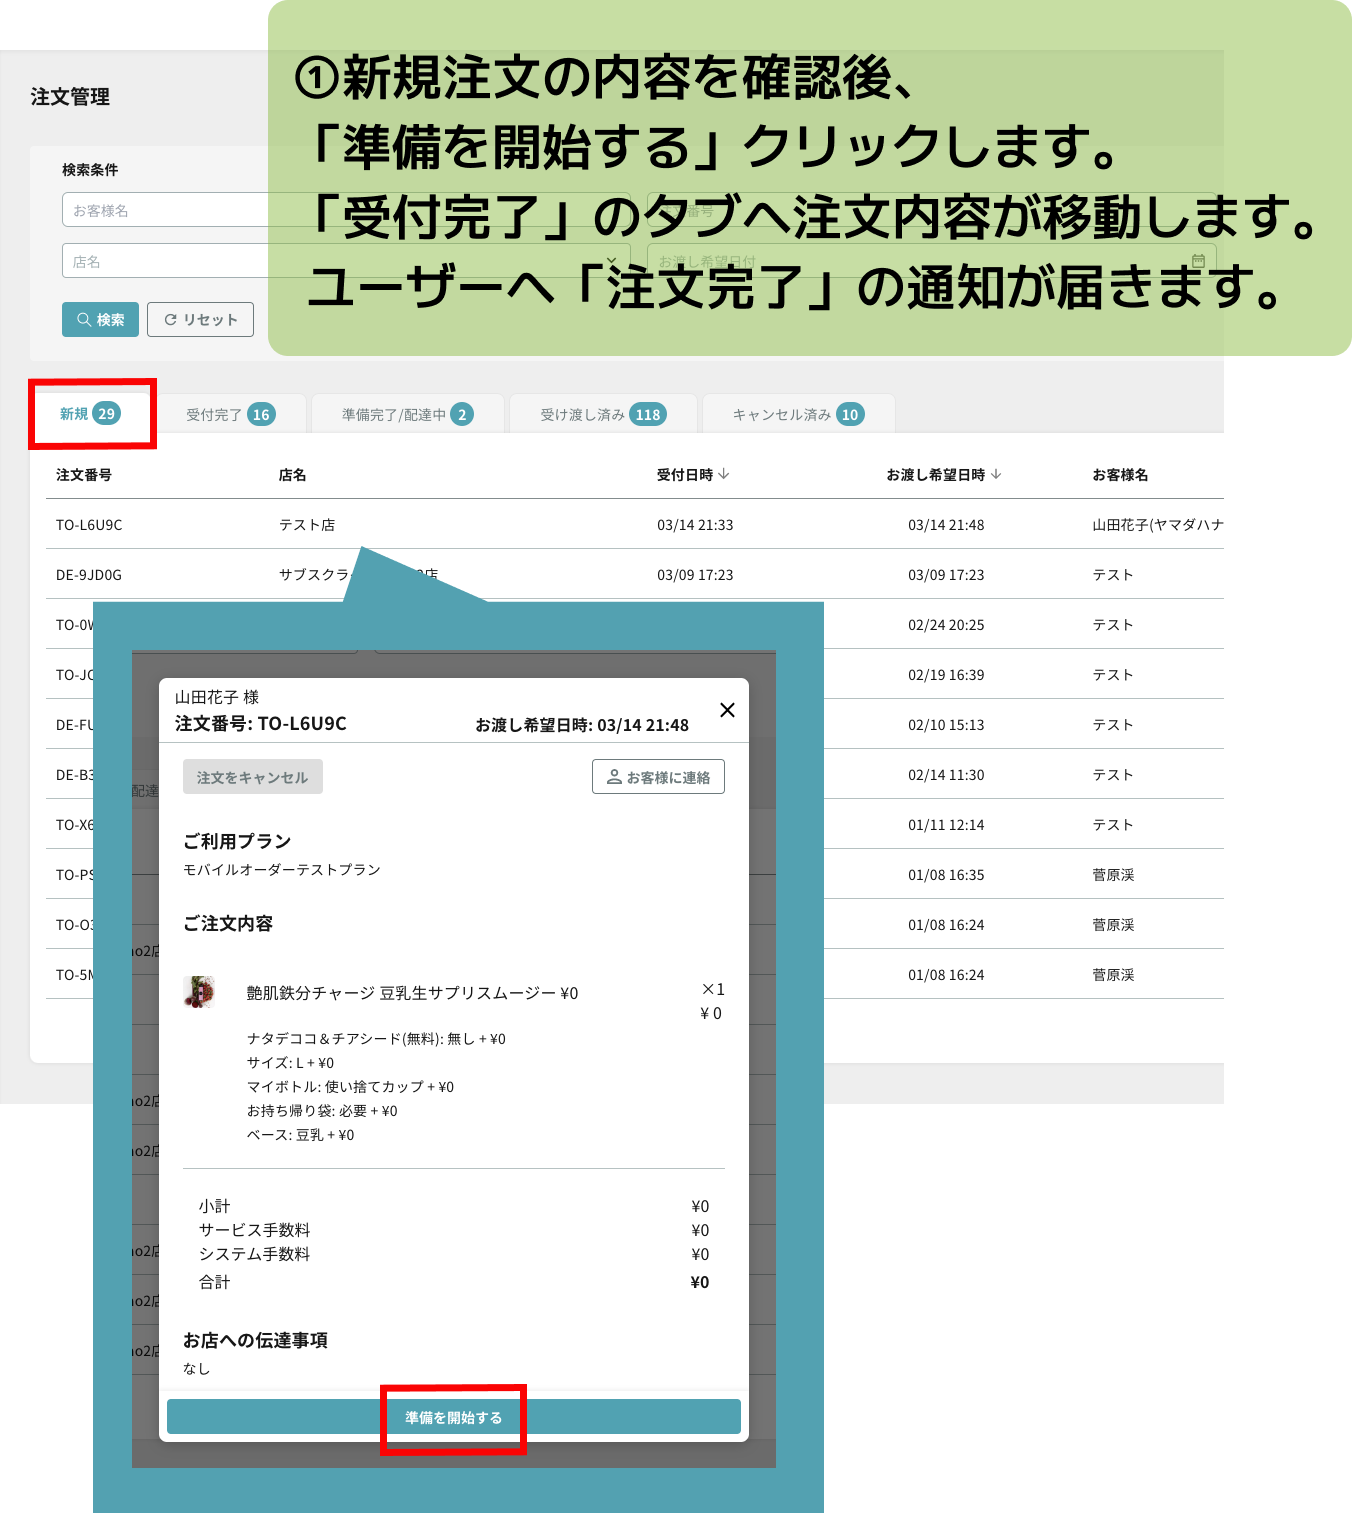Click the 注文番号: TO-L6U9C dialog heading

[261, 723]
